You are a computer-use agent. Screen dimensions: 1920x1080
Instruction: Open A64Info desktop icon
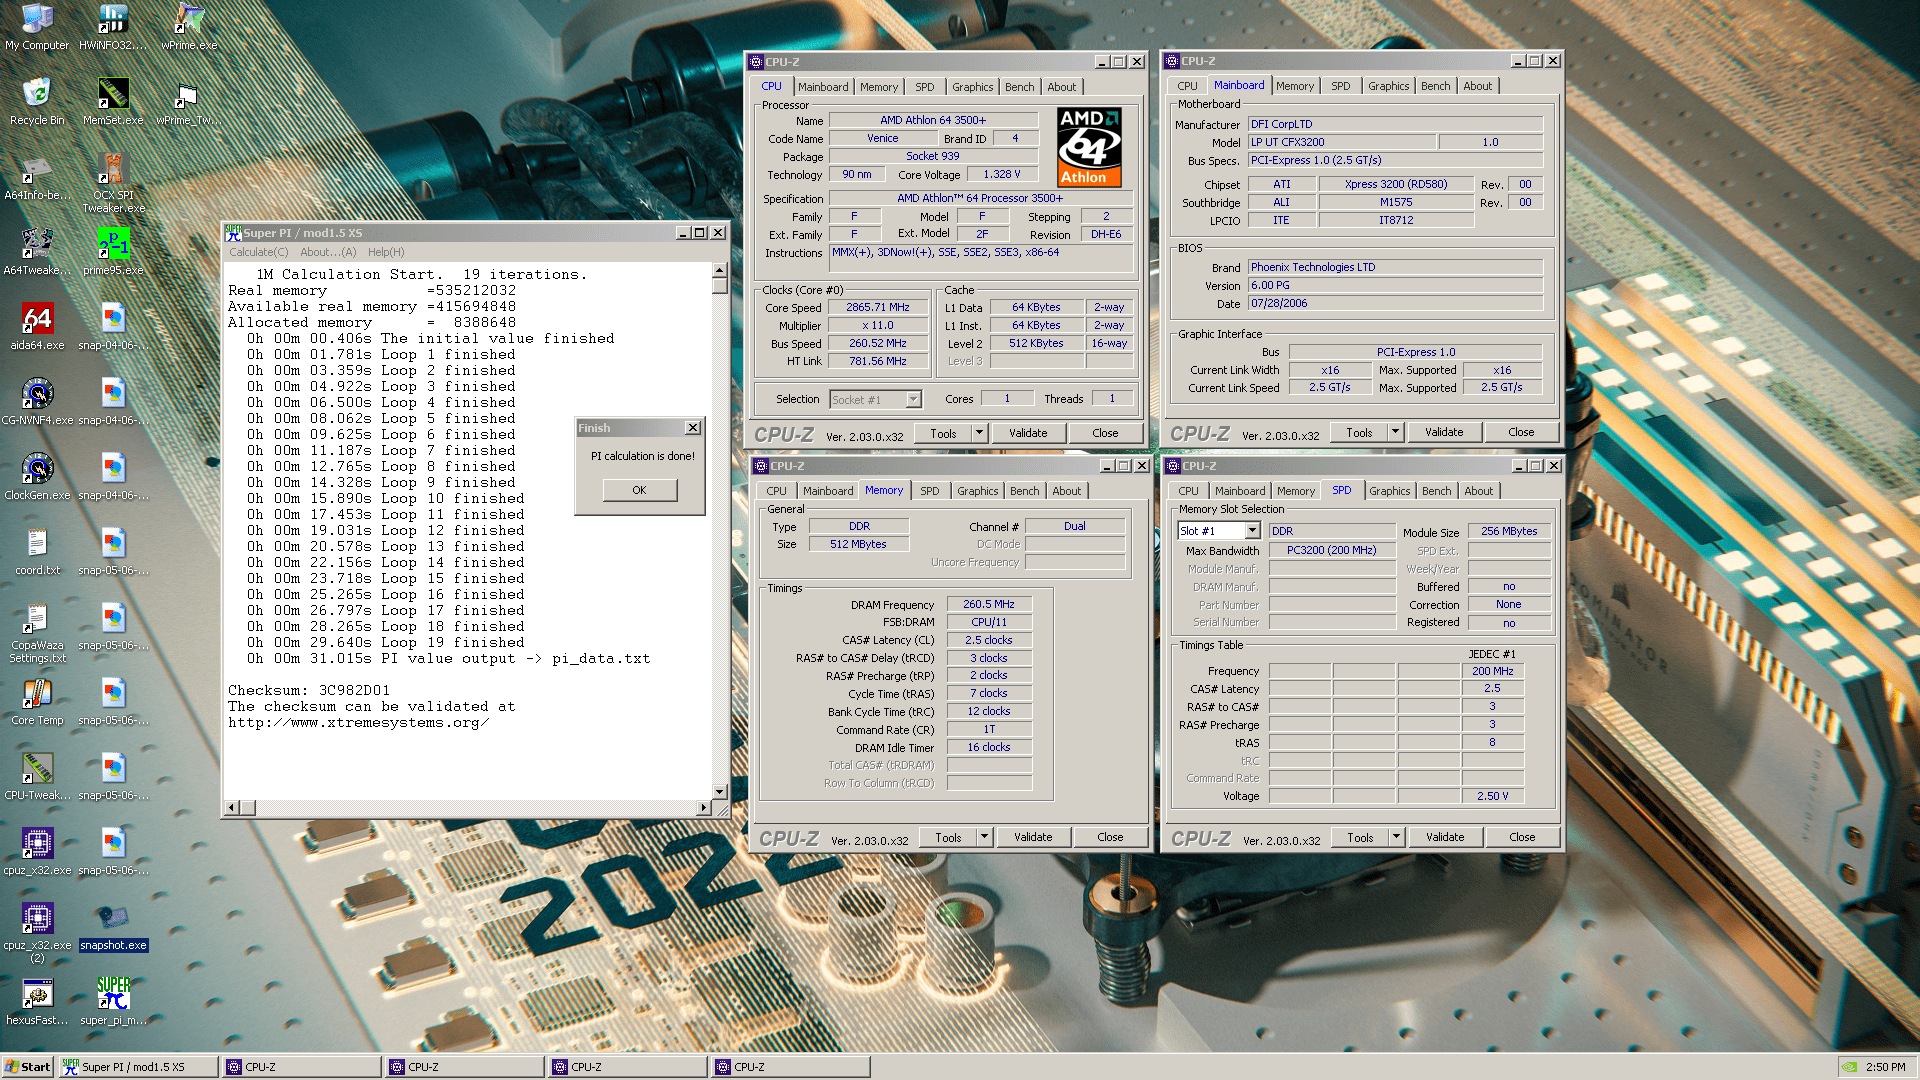coord(37,177)
